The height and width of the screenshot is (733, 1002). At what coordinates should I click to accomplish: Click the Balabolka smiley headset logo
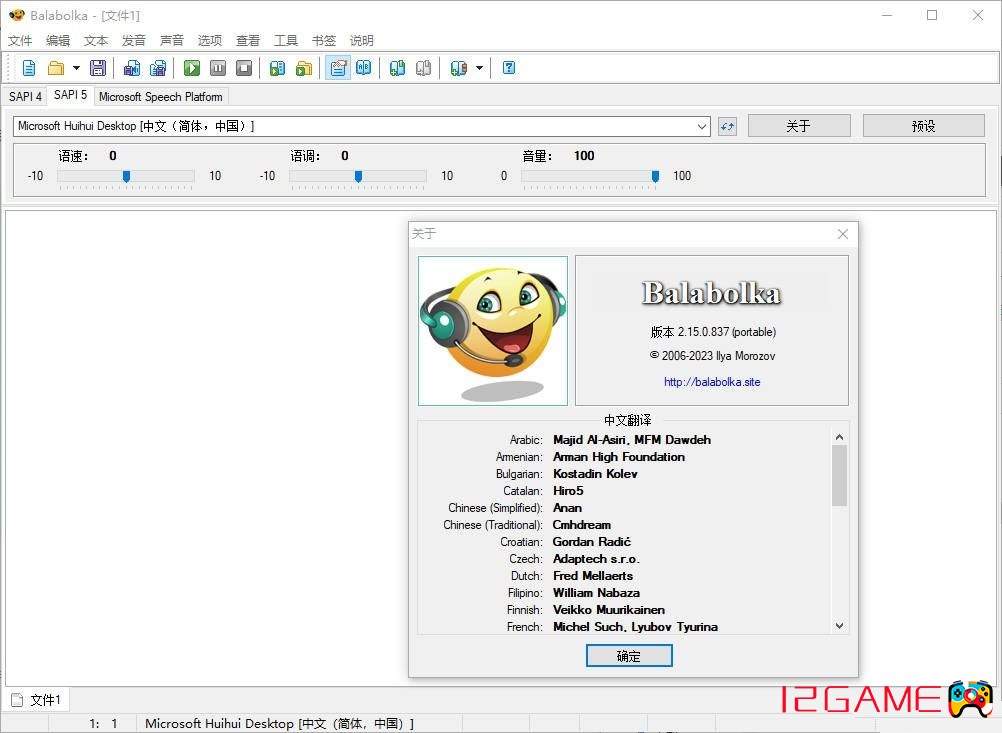(x=493, y=331)
